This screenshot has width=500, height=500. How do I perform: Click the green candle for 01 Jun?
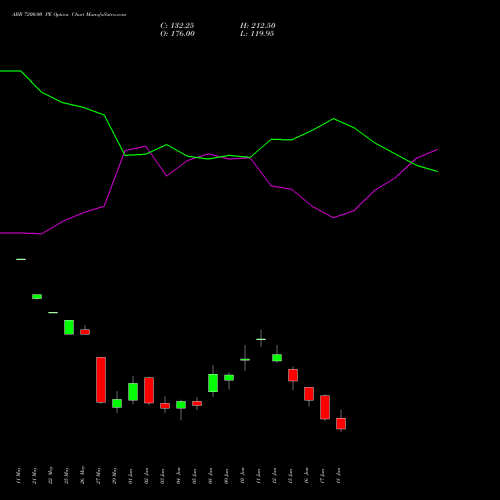coord(133,392)
